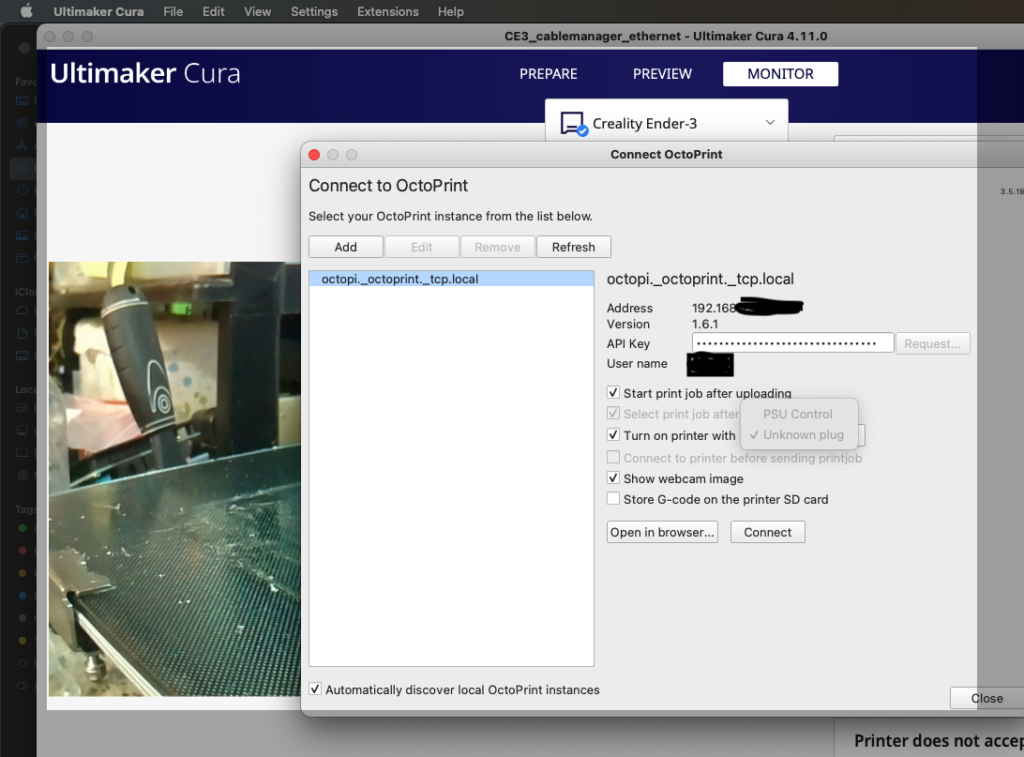Toggle the Select print job after checkbox

pyautogui.click(x=613, y=413)
